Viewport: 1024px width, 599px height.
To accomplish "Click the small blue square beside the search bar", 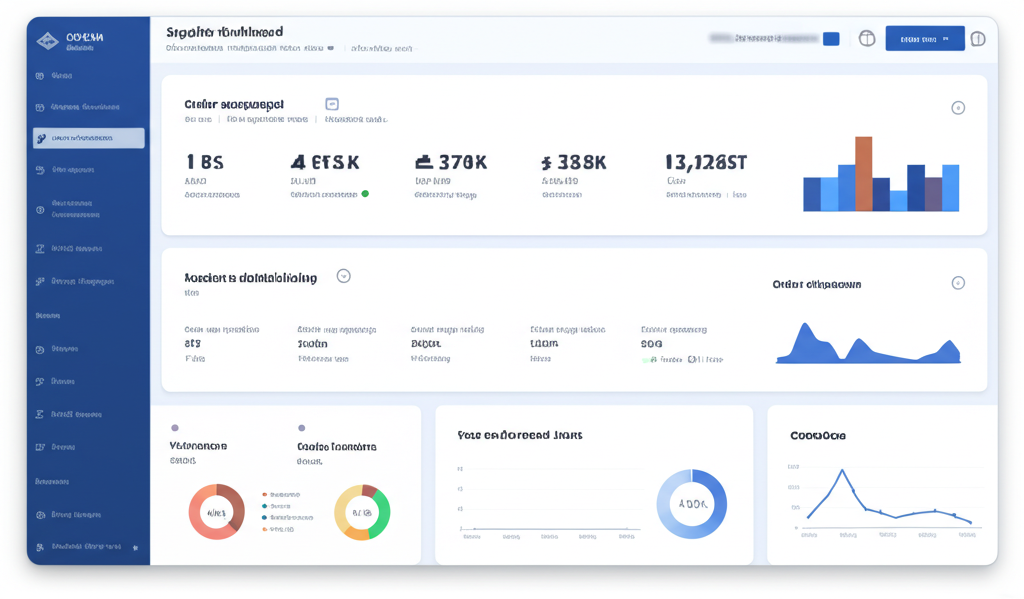I will pos(830,37).
